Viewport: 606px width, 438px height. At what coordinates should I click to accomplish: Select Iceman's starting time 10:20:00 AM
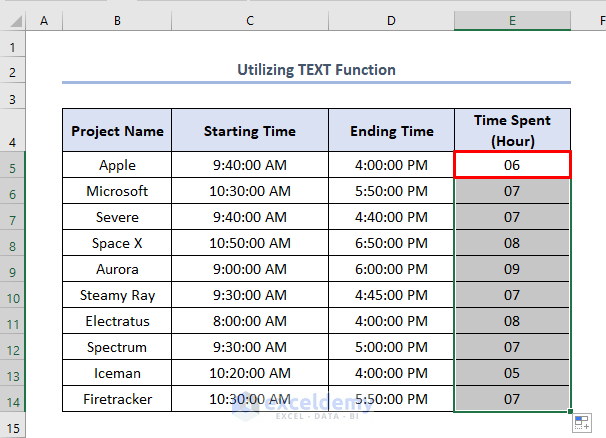250,373
